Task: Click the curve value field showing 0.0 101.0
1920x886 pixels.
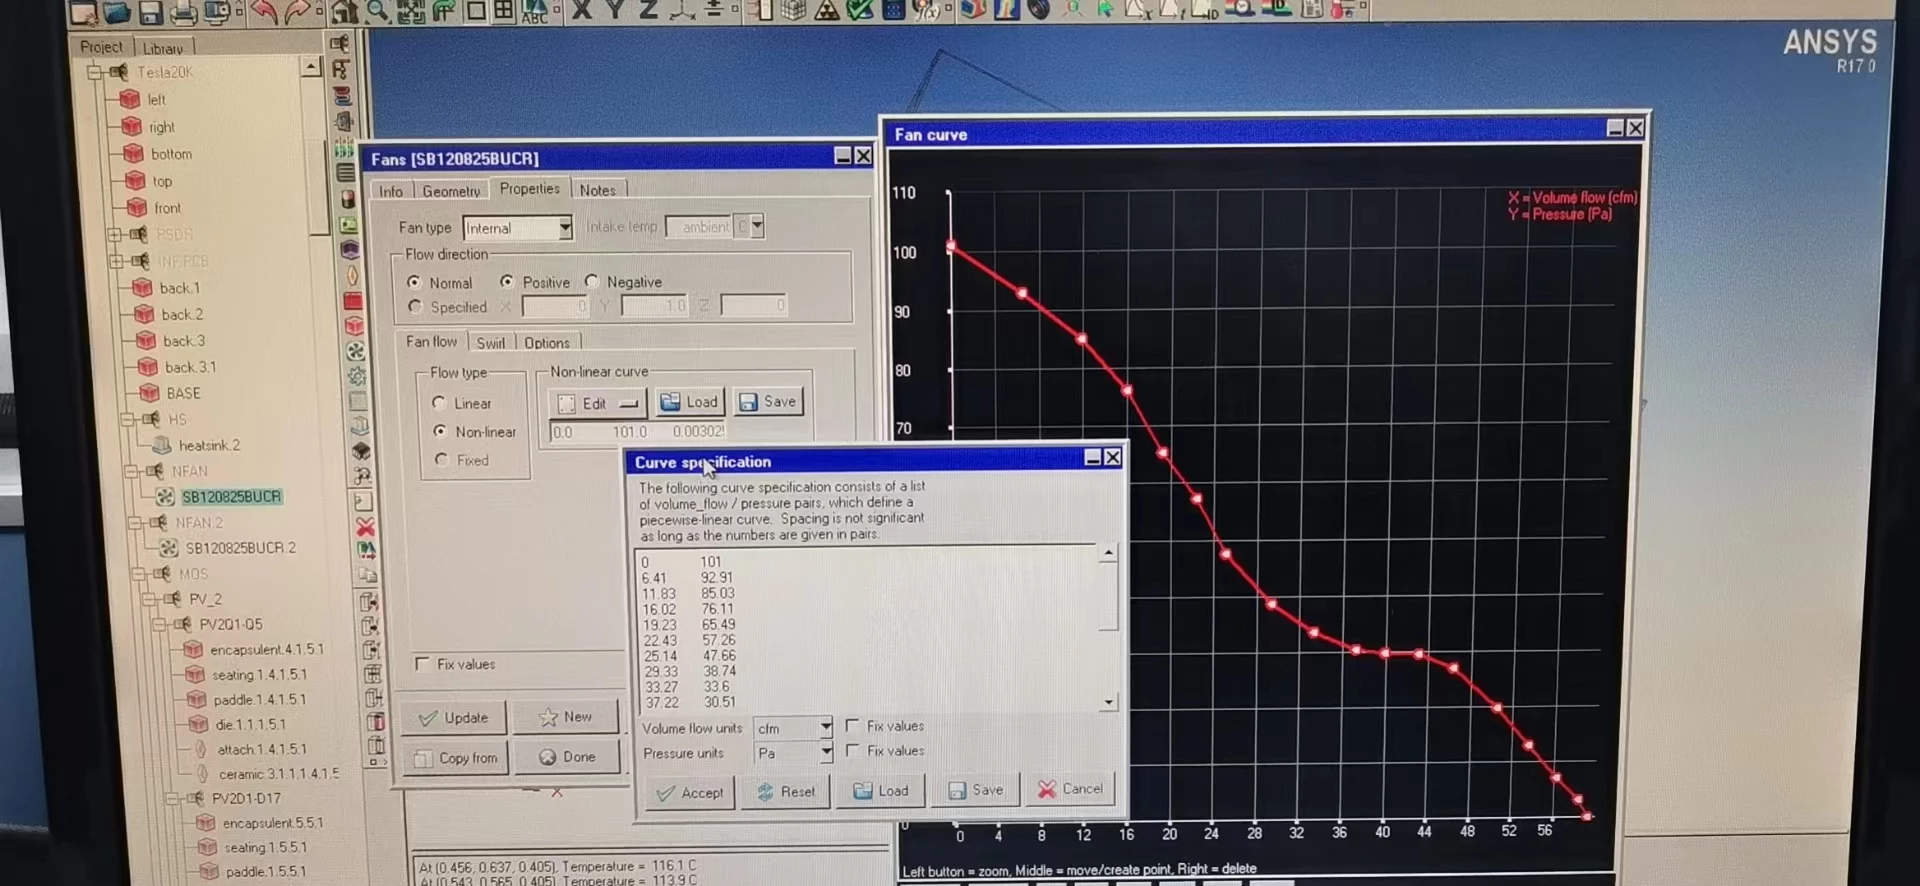Action: point(637,432)
